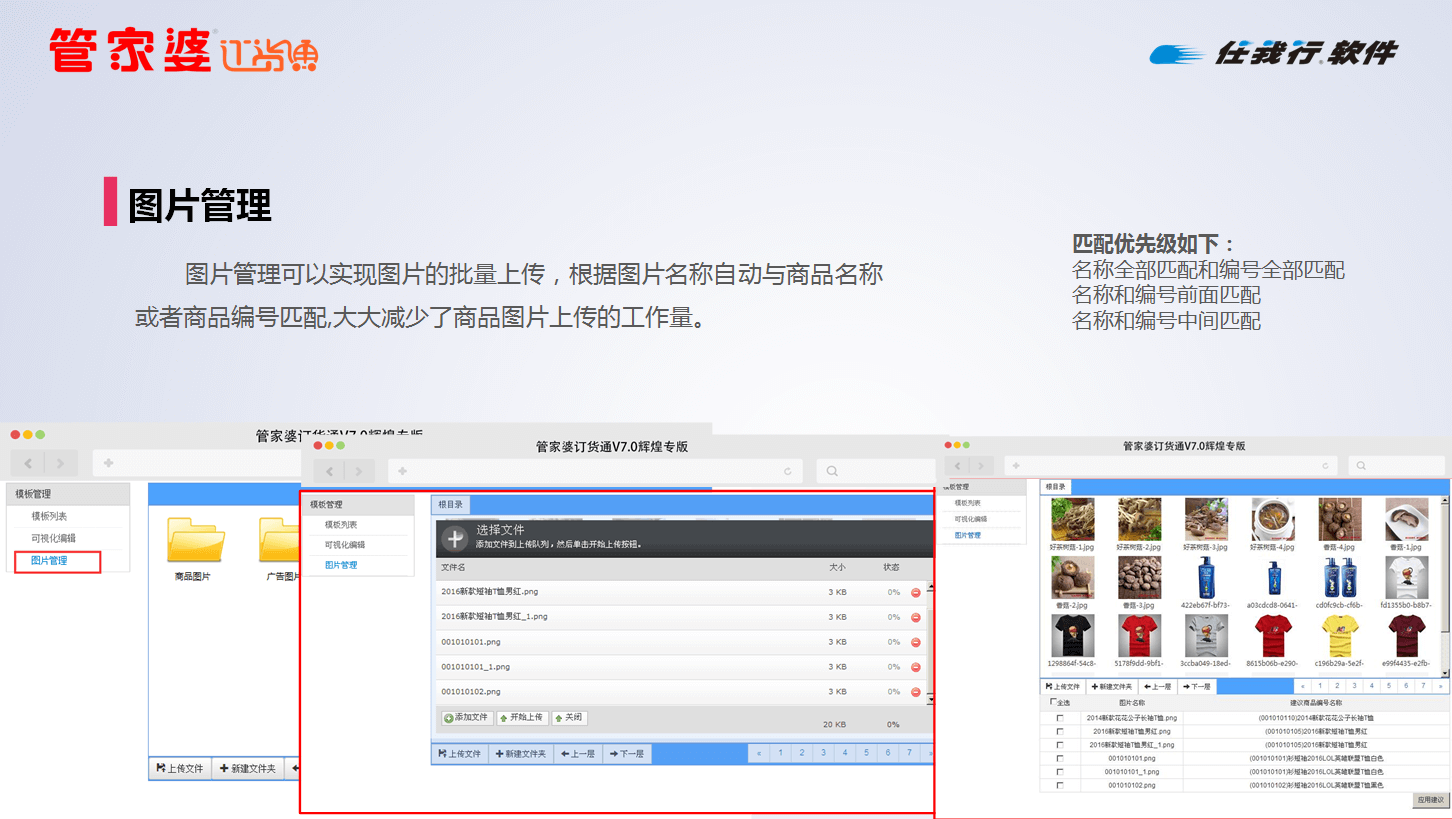Screen dimensions: 1452x819
Task: Remove 001010102.png from the upload queue
Action: (x=915, y=692)
